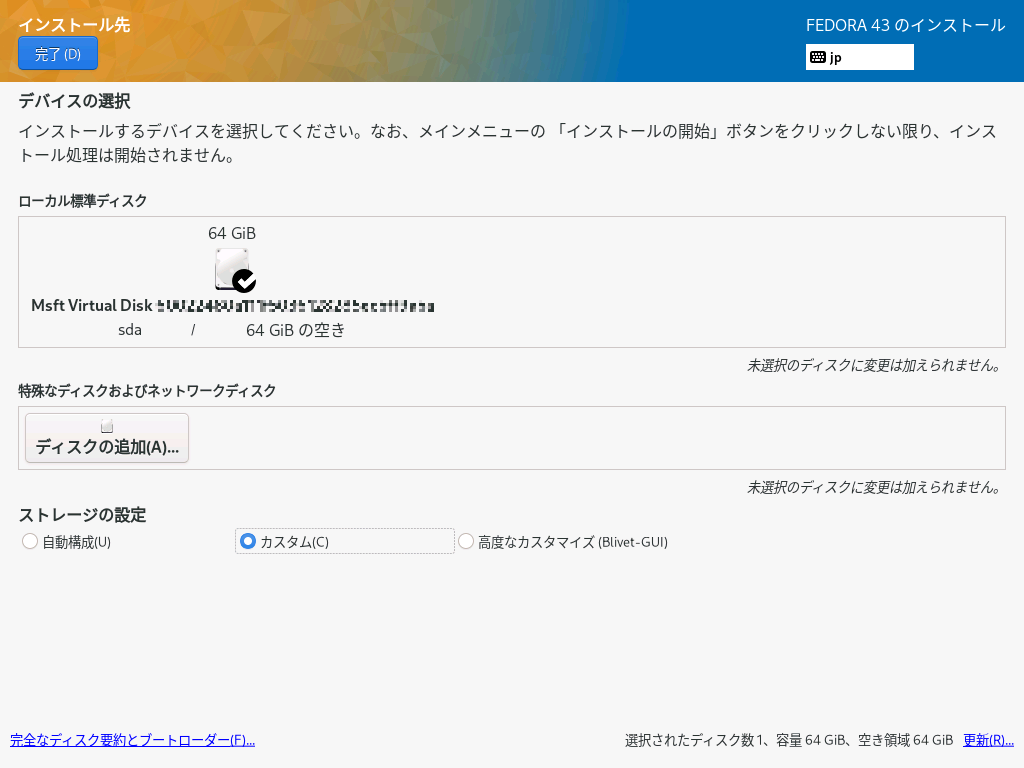Viewport: 1024px width, 768px height.
Task: Choose 高度なカスタマイズ (Blivet-GUI) radio option
Action: pyautogui.click(x=466, y=541)
